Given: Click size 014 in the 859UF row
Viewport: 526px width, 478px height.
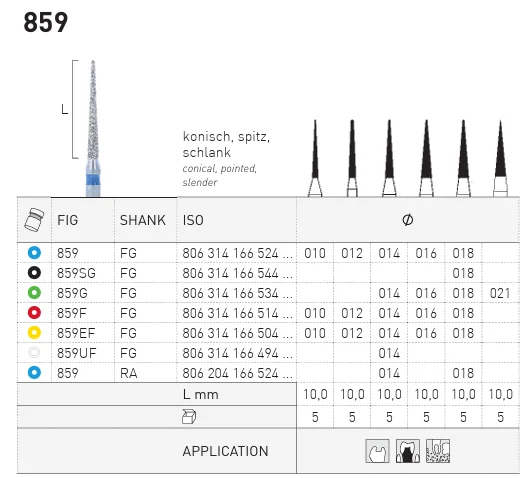Looking at the screenshot, I should click(x=389, y=353).
